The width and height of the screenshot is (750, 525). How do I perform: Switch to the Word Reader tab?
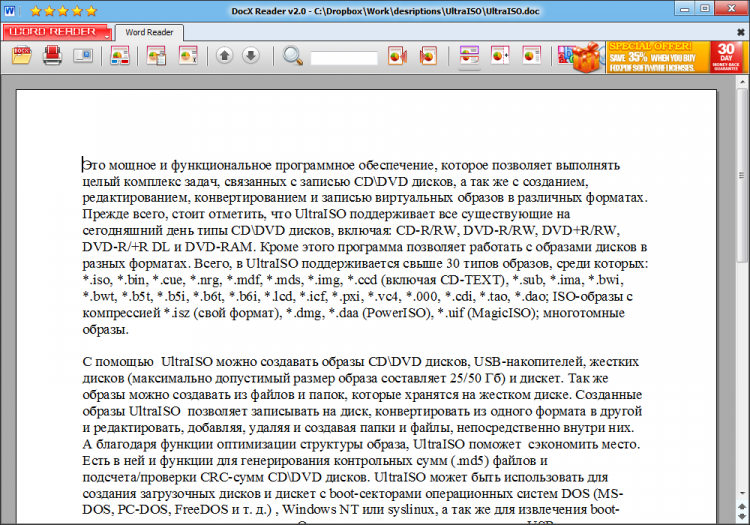tap(148, 32)
